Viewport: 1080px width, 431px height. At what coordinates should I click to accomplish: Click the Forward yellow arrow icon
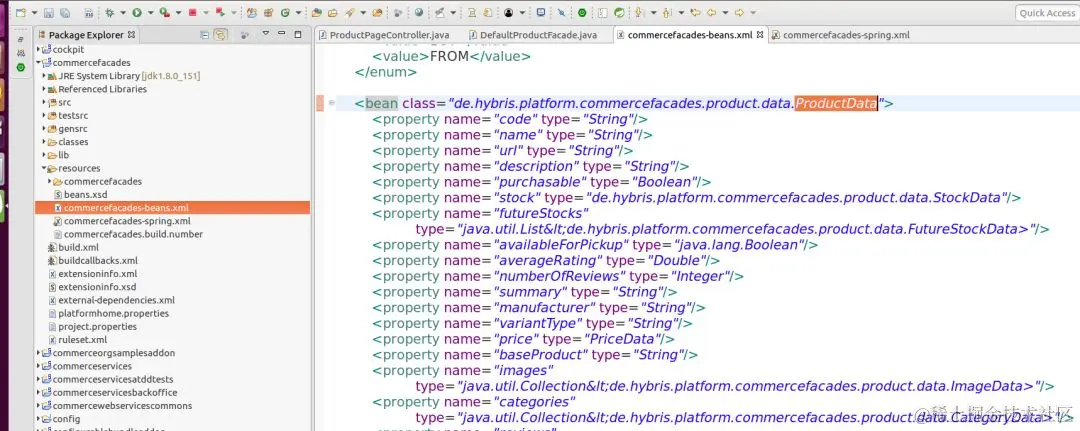click(x=739, y=12)
